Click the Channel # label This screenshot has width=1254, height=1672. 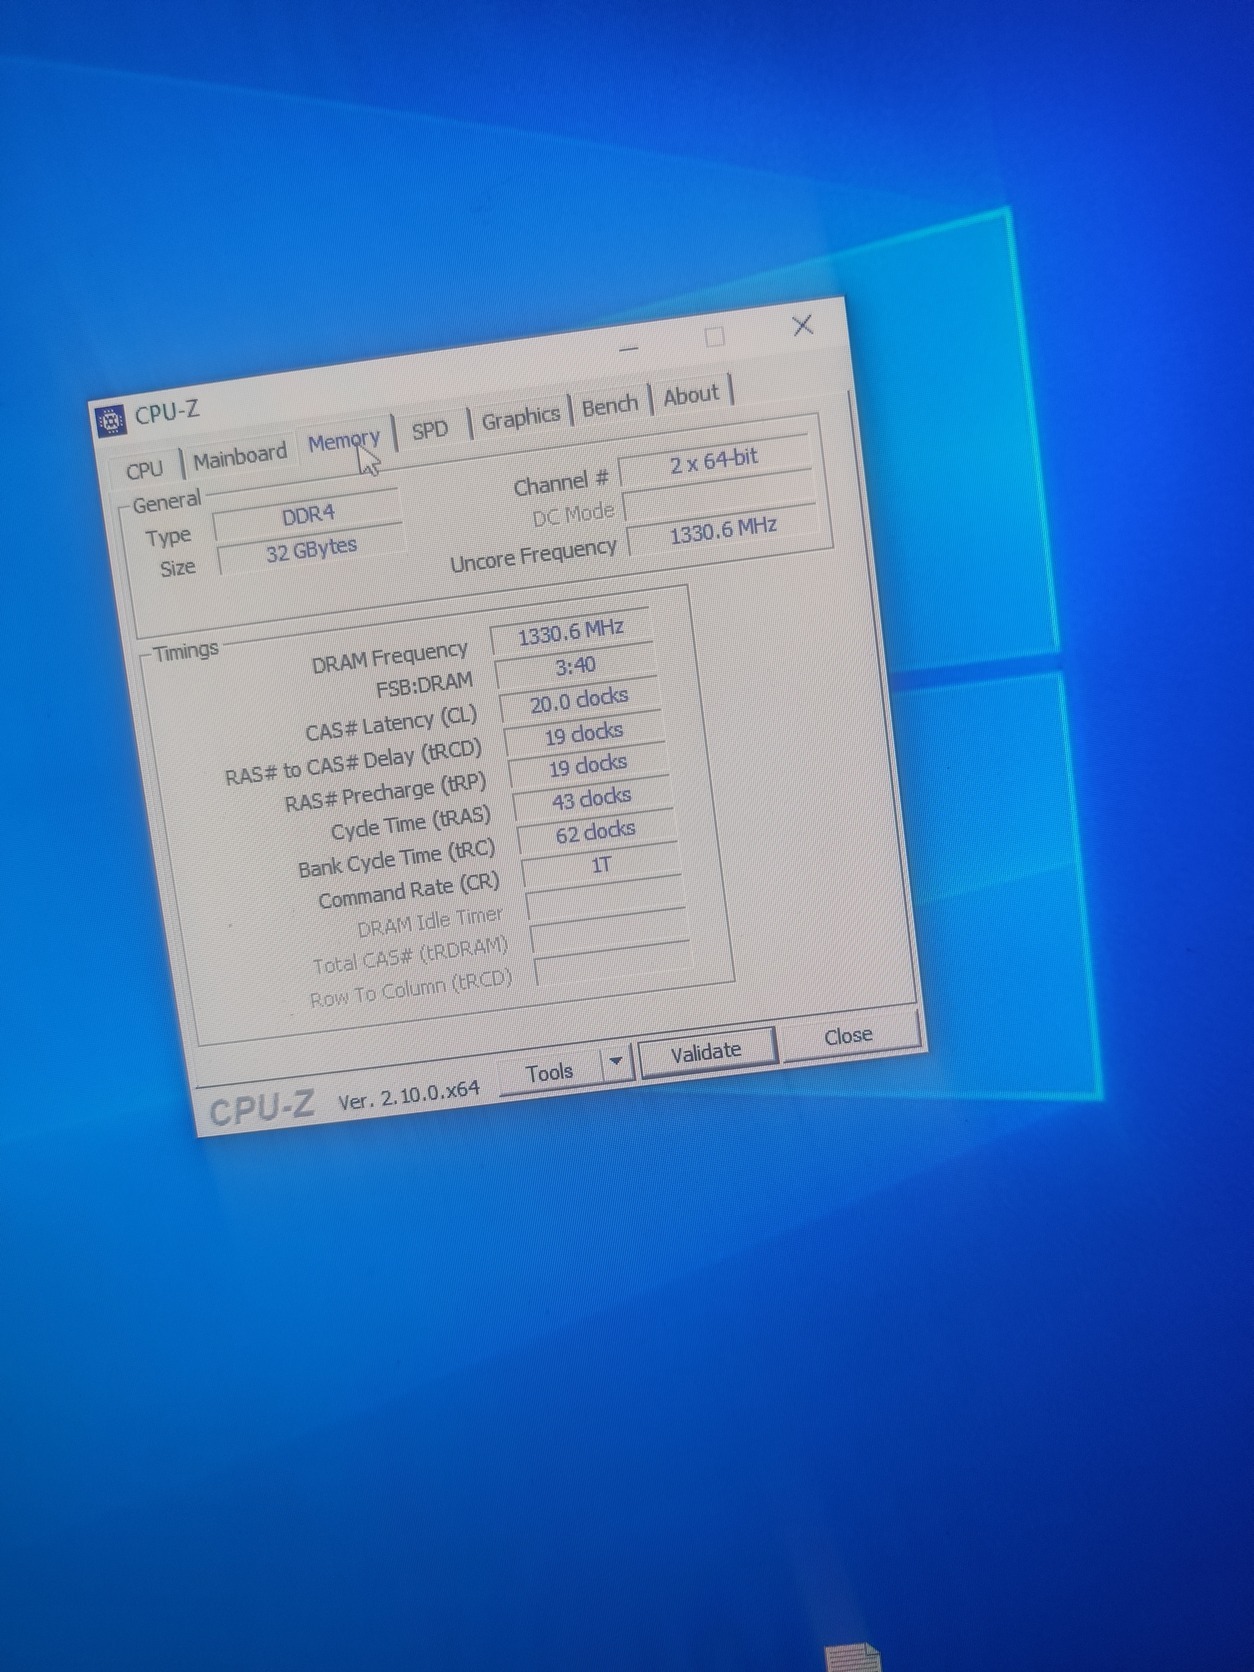561,484
